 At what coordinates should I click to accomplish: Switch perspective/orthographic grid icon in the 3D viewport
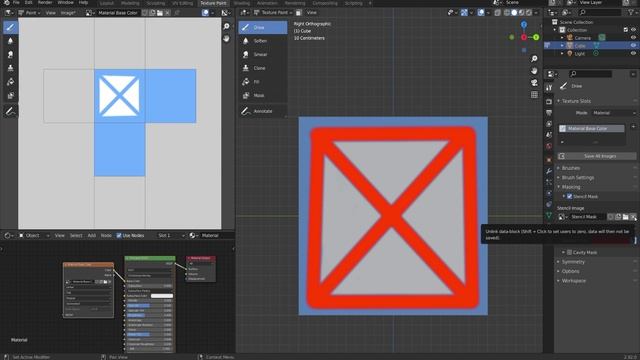pos(534,94)
